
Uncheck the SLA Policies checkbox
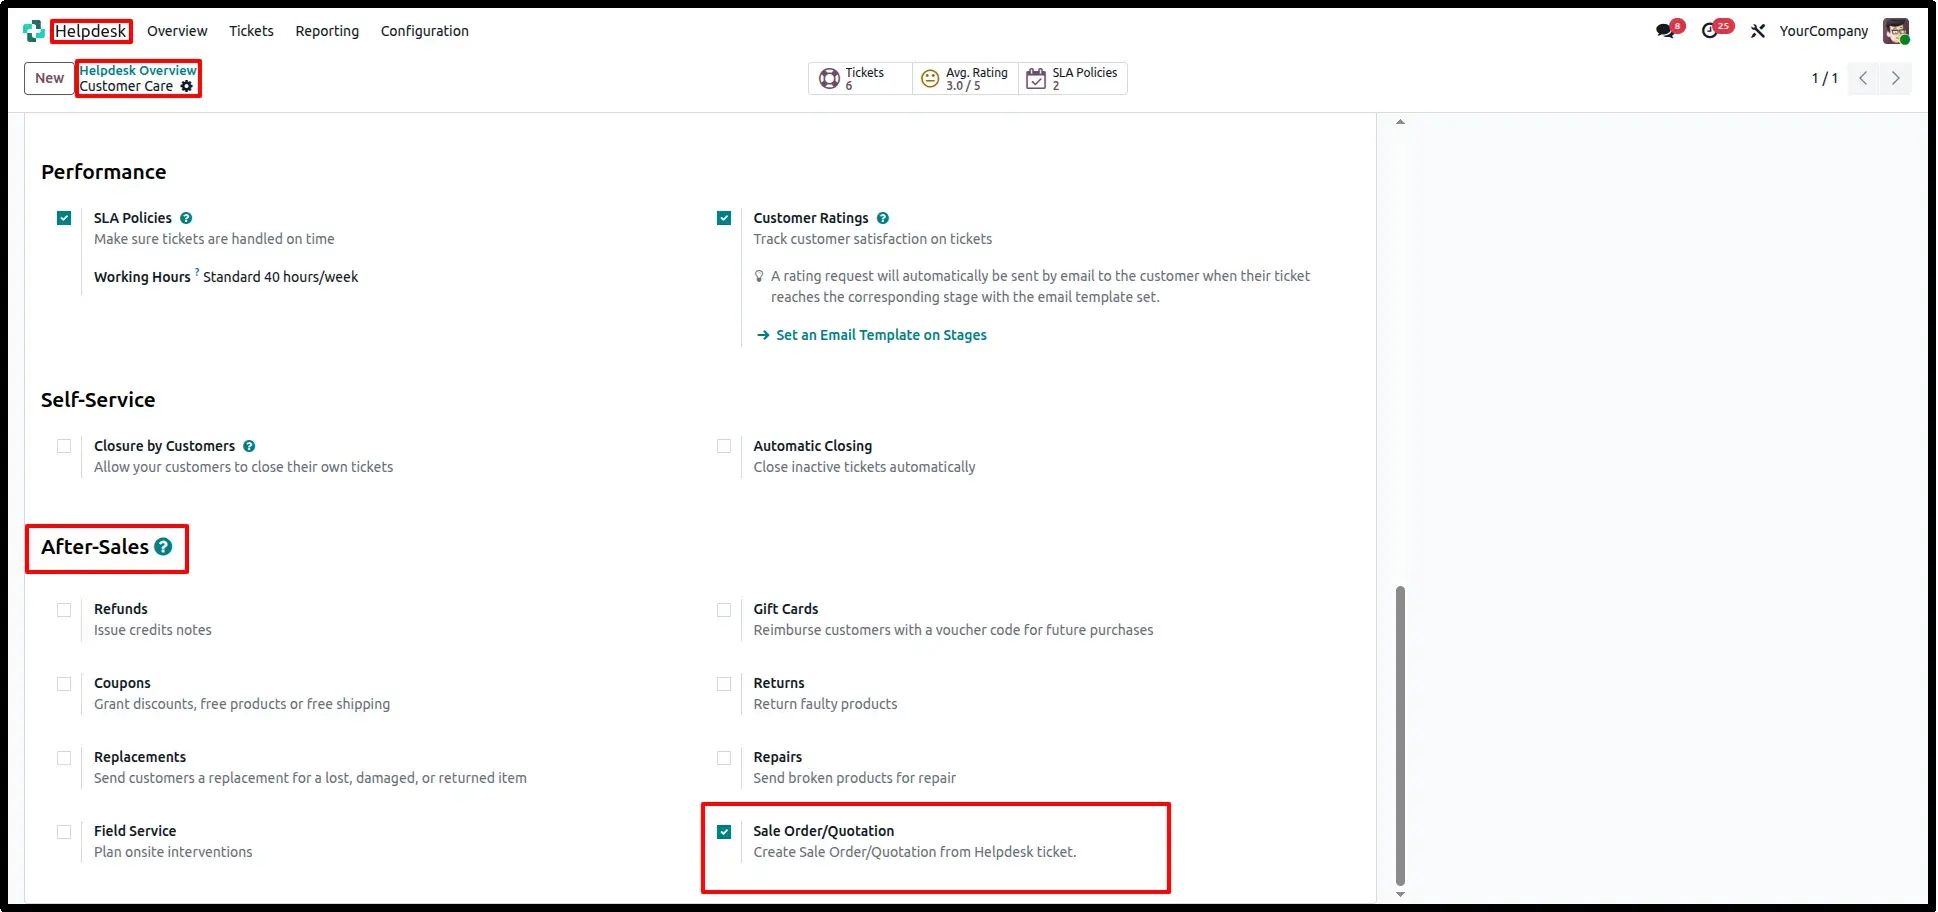coord(64,218)
